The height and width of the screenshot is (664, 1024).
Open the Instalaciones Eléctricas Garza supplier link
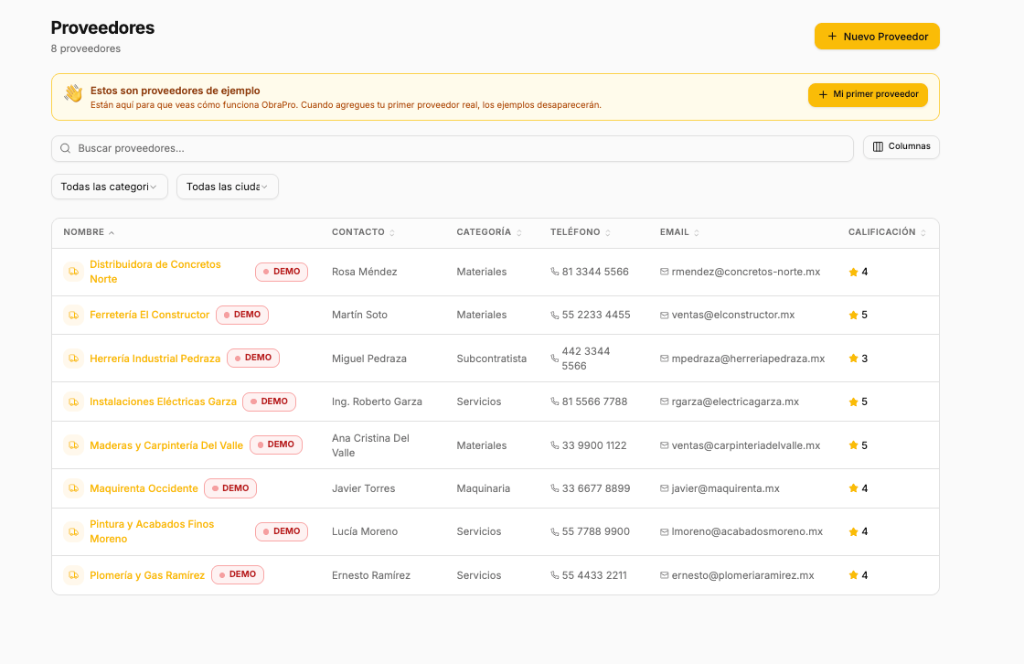pos(163,402)
